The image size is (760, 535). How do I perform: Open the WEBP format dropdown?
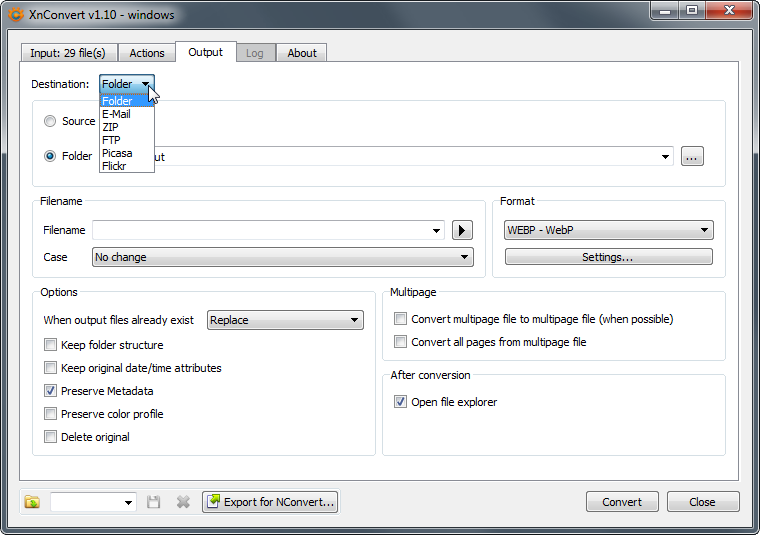coord(608,230)
